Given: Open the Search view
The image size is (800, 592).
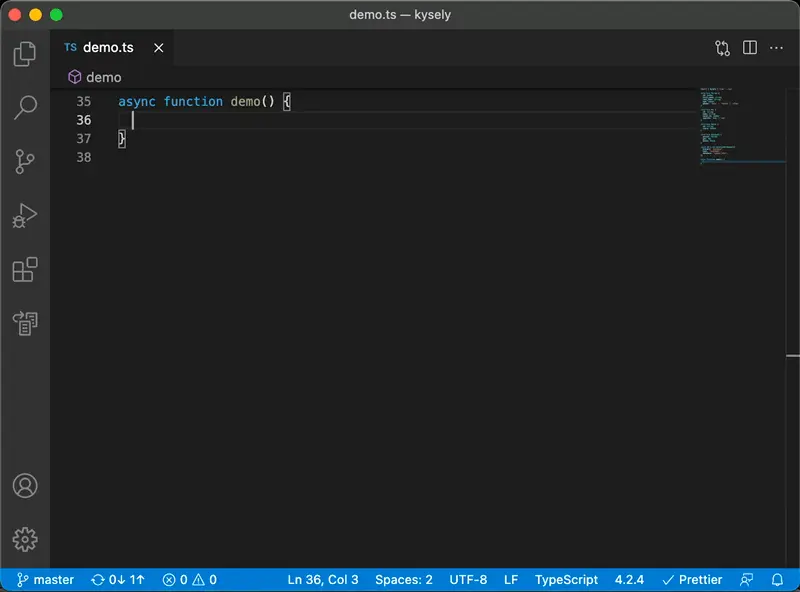Looking at the screenshot, I should [24, 108].
